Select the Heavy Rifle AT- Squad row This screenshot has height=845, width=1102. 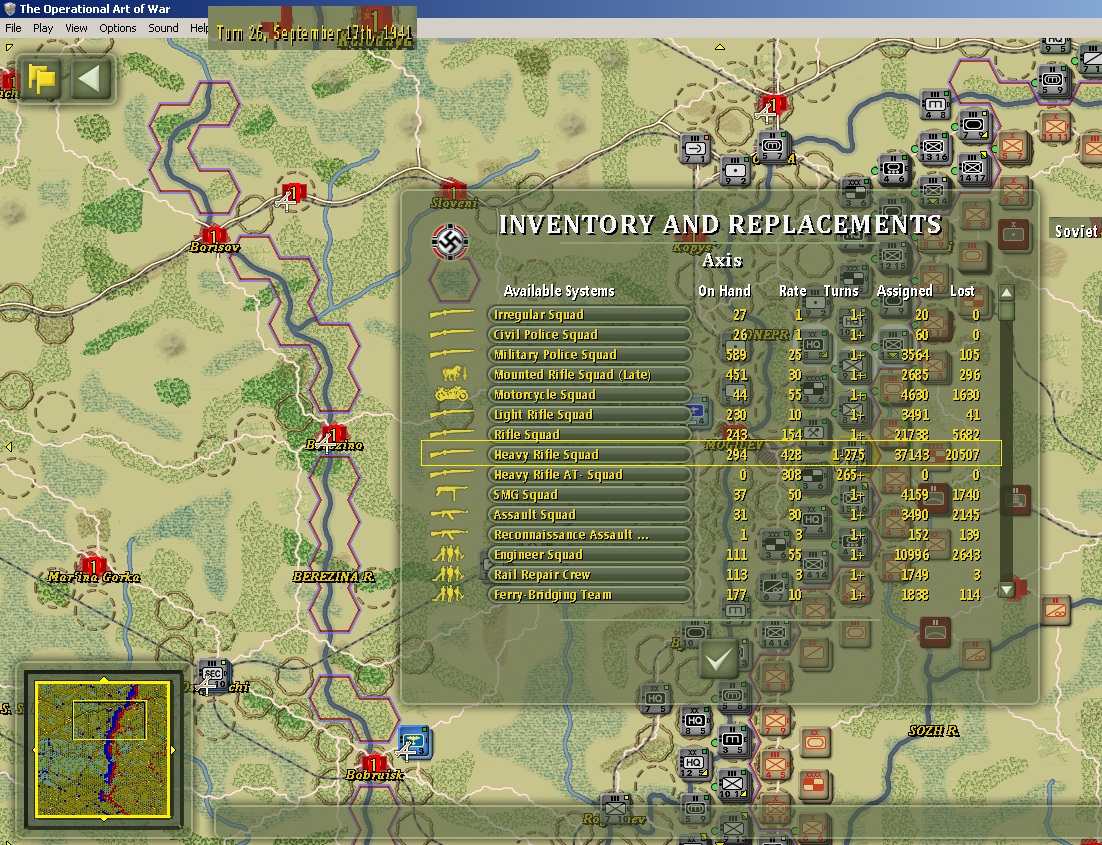710,475
